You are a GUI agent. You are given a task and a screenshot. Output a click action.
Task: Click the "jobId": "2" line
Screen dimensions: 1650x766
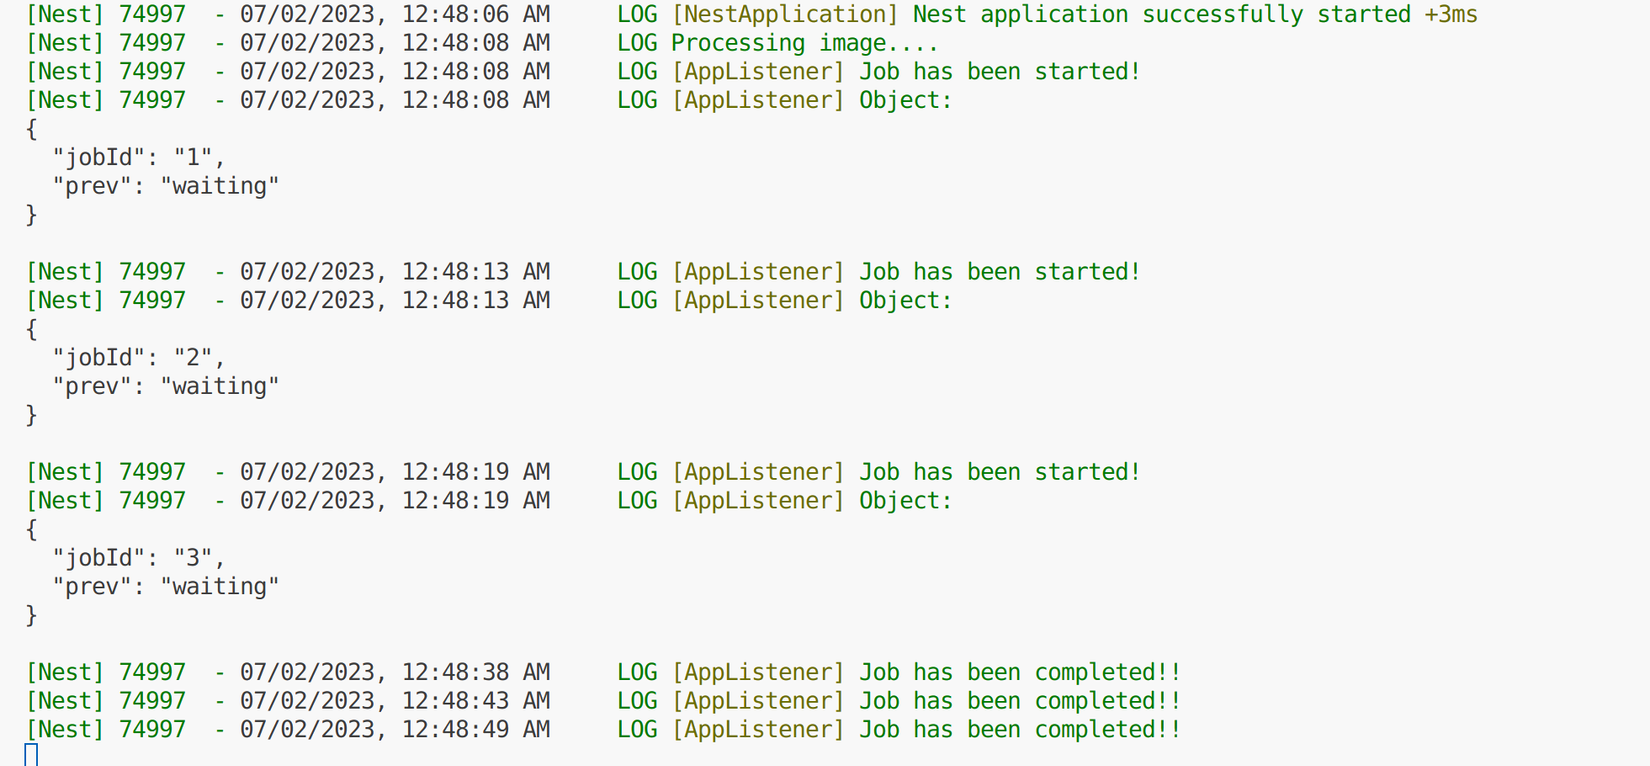pos(139,358)
